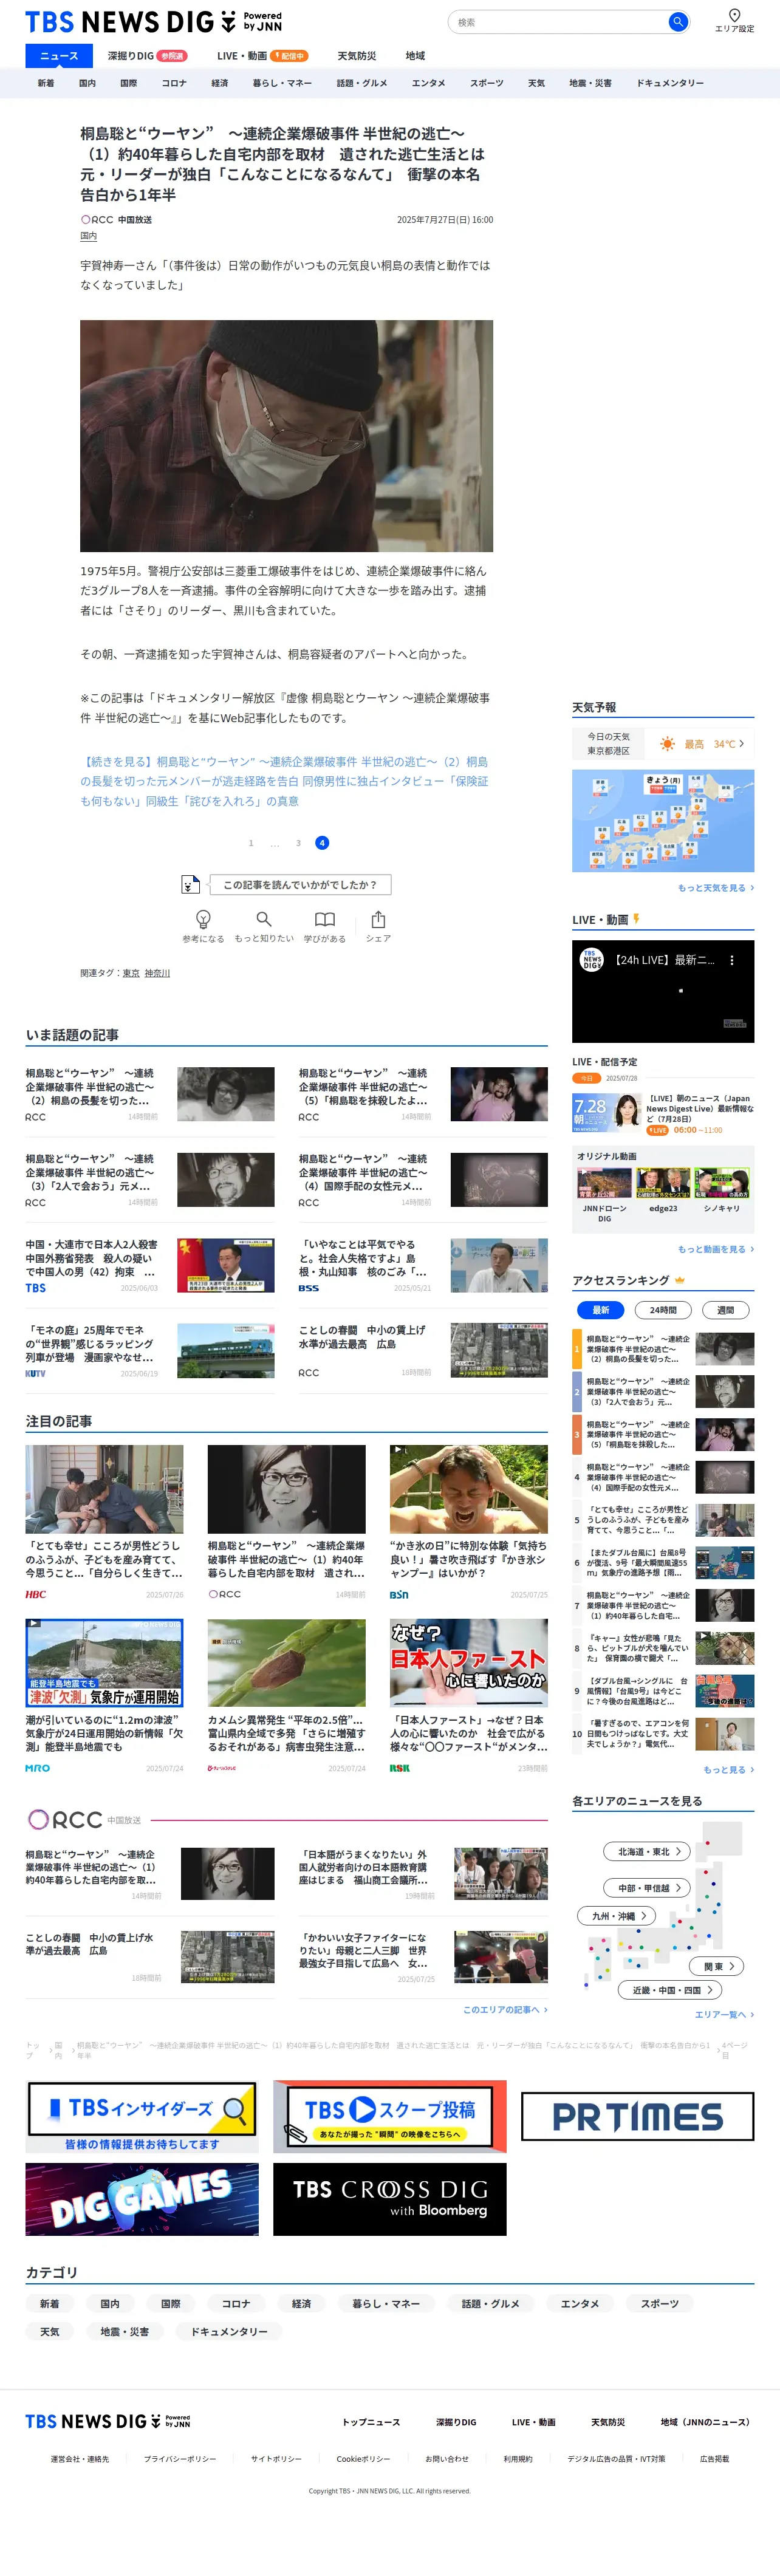The height and width of the screenshot is (2576, 780).
Task: Select the 最新 ranking filter
Action: pos(600,1310)
